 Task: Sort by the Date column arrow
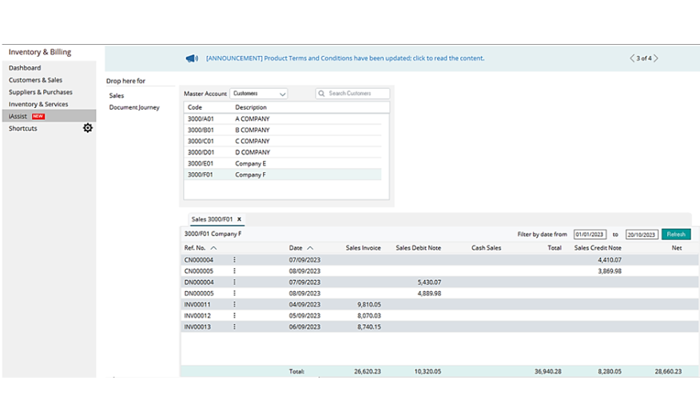coord(310,247)
